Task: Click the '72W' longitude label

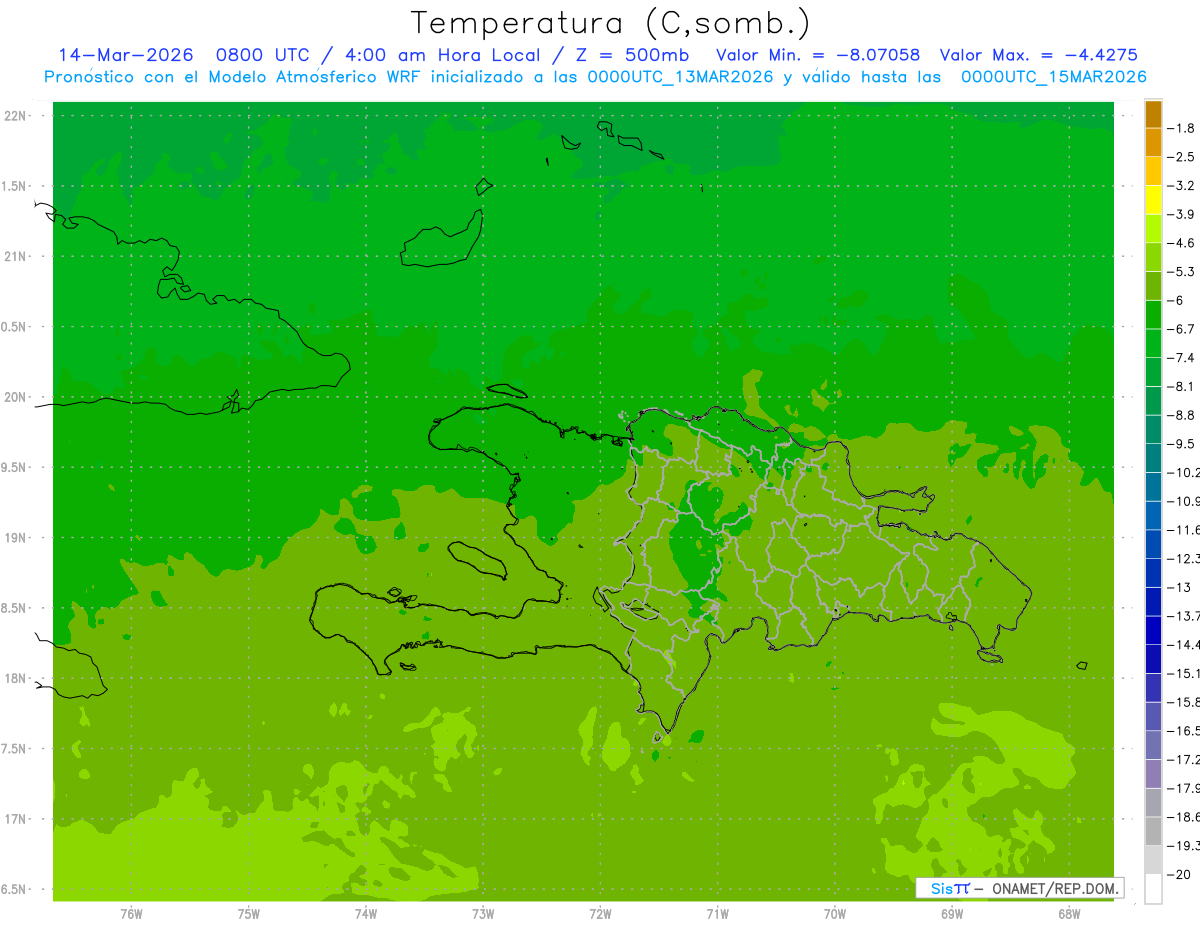Action: pos(600,915)
